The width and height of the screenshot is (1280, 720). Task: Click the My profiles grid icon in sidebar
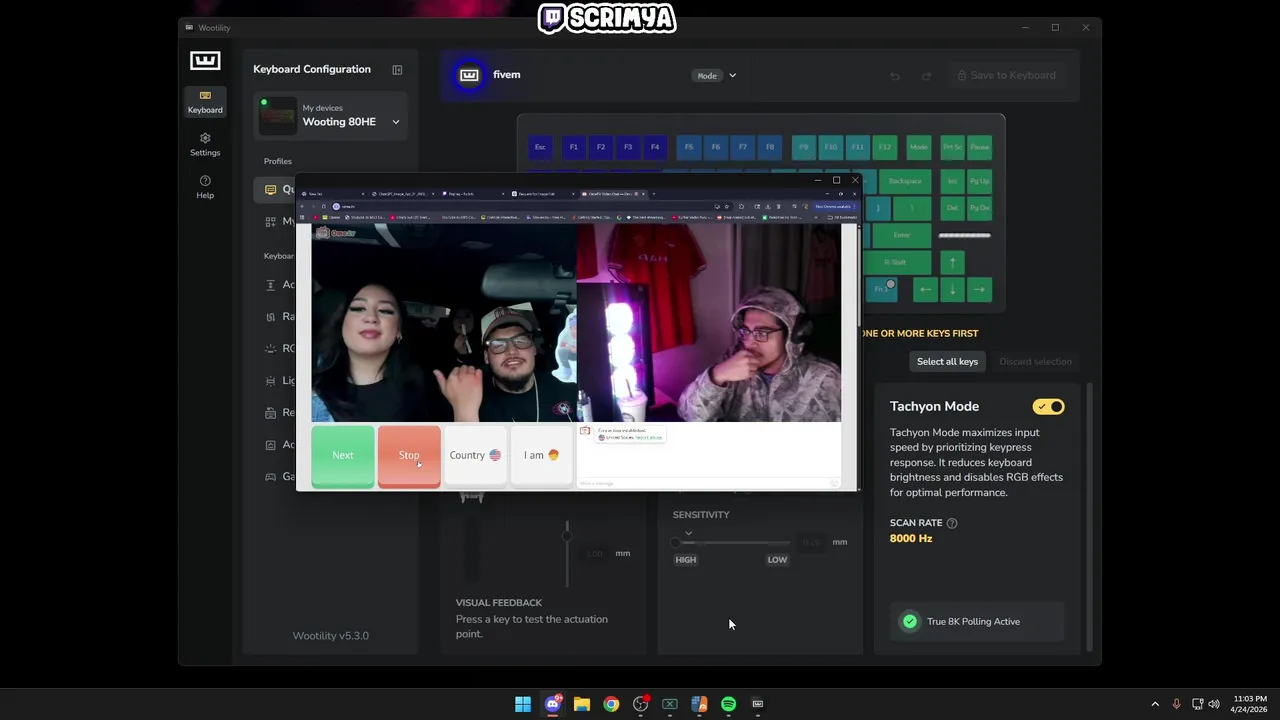click(x=270, y=221)
